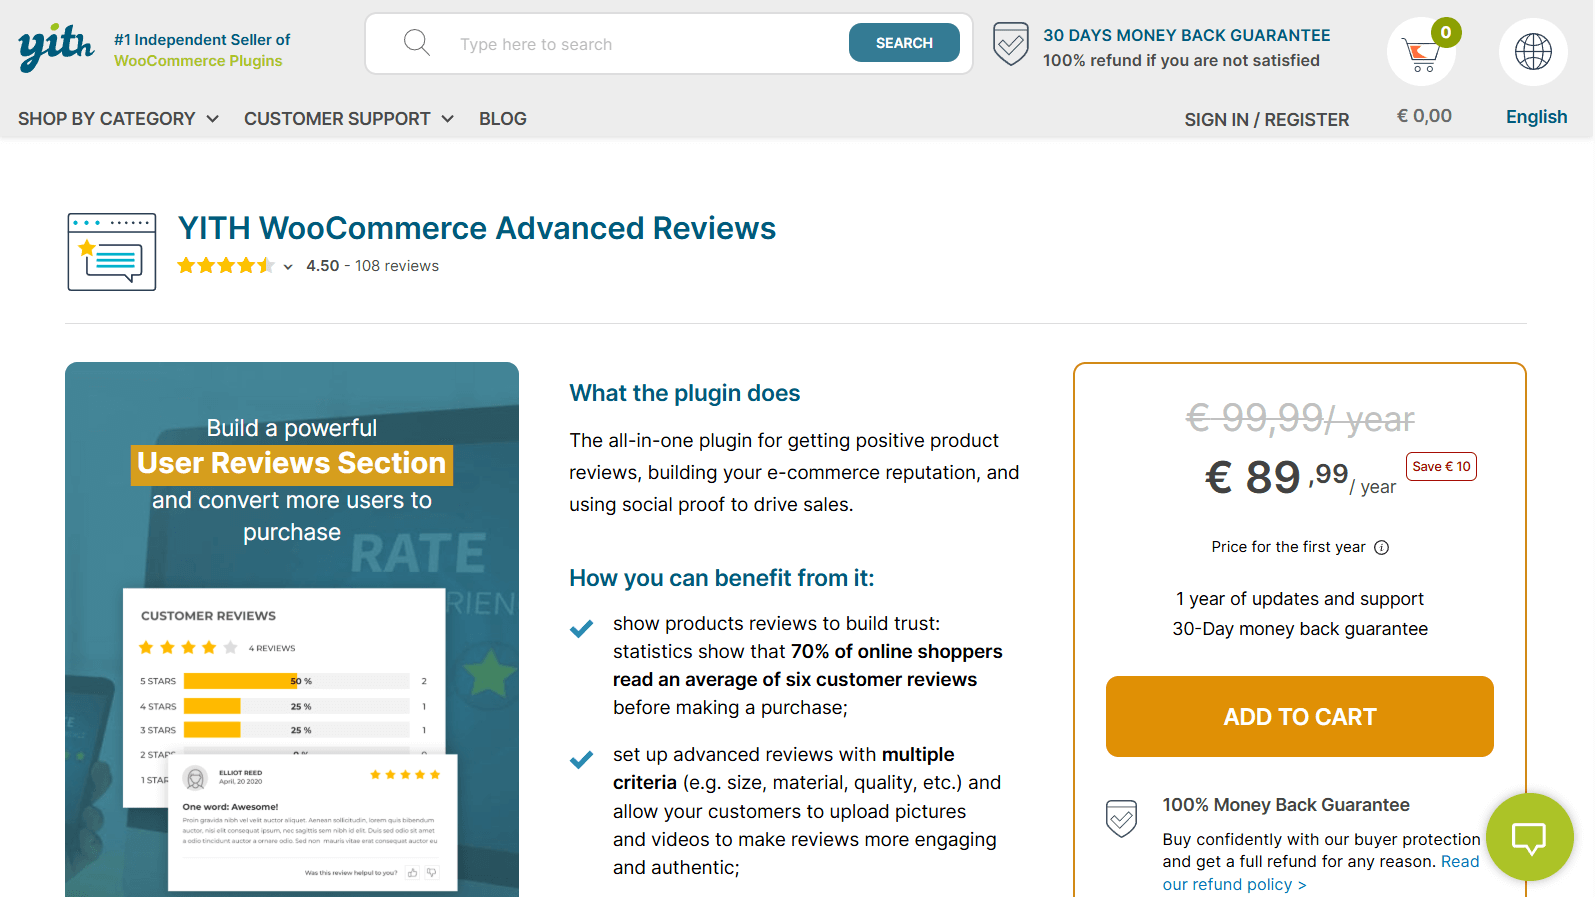Click the money back guarantee shield icon in header
This screenshot has height=897, width=1595.
pyautogui.click(x=1011, y=44)
